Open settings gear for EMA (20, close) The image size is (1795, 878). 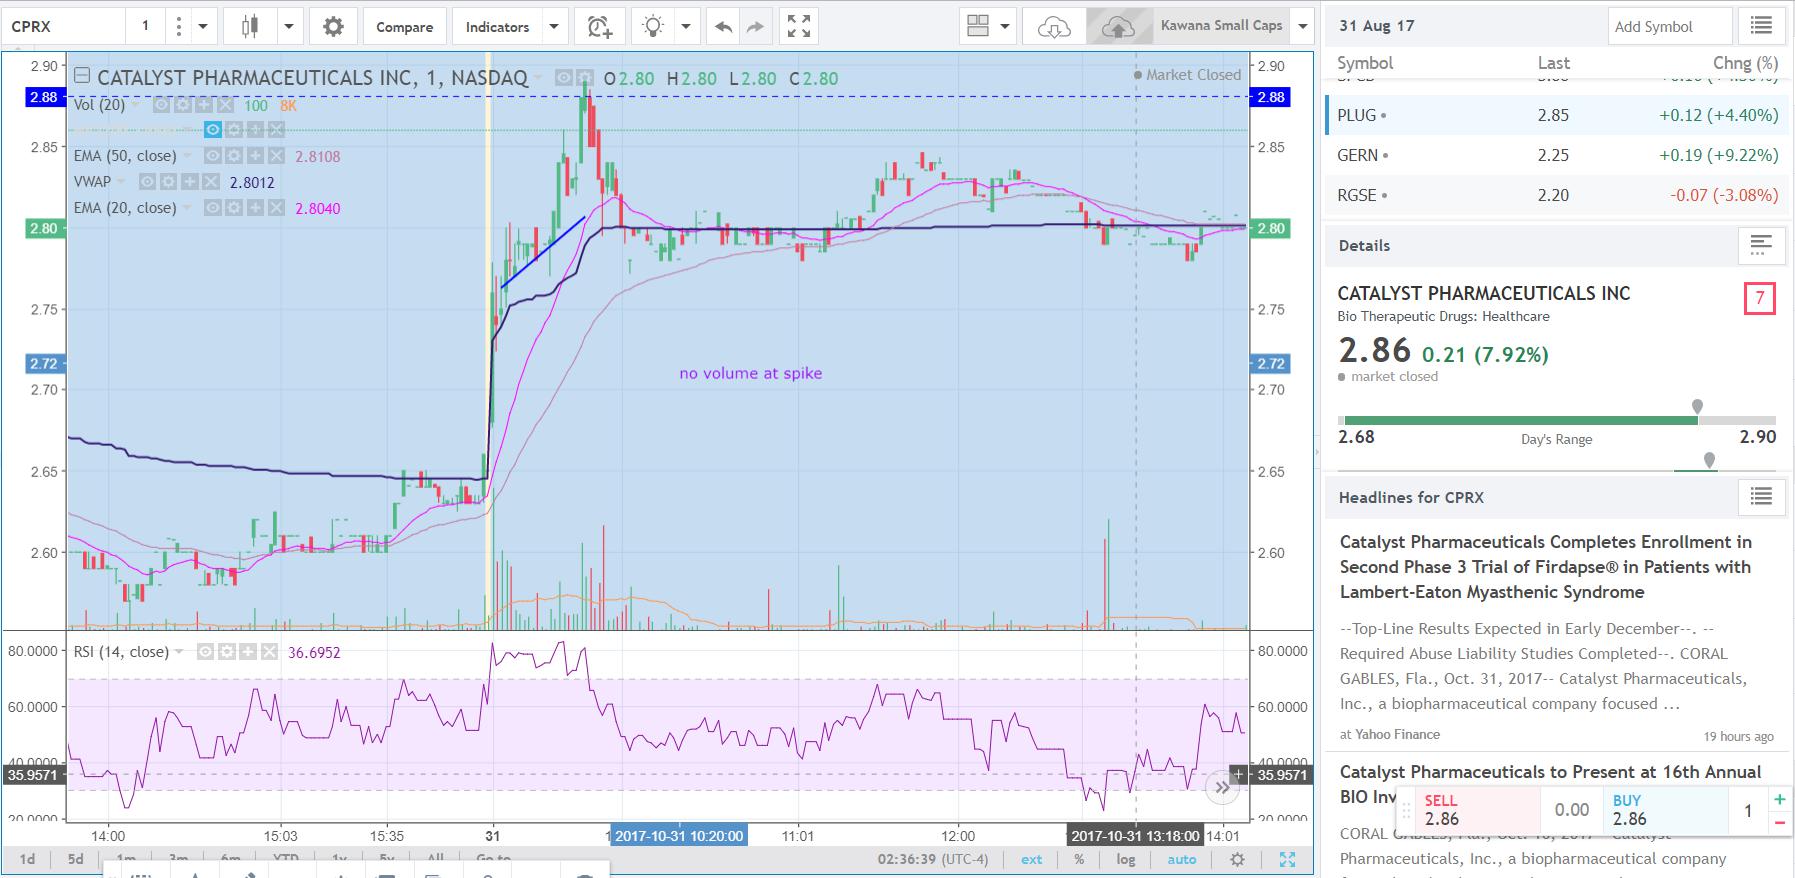233,208
